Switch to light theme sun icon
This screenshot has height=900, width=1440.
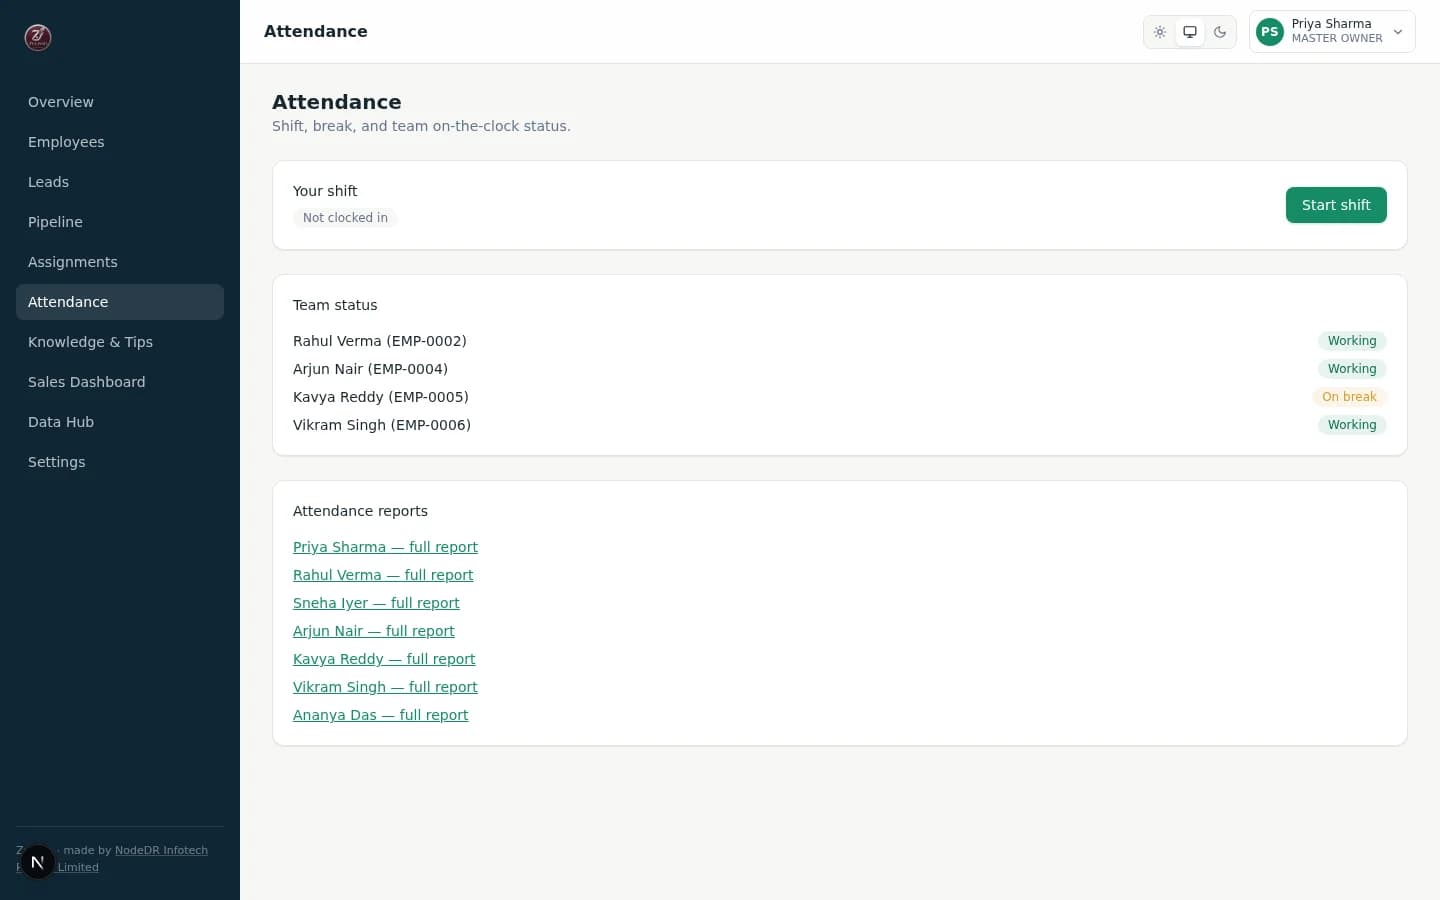pos(1160,32)
